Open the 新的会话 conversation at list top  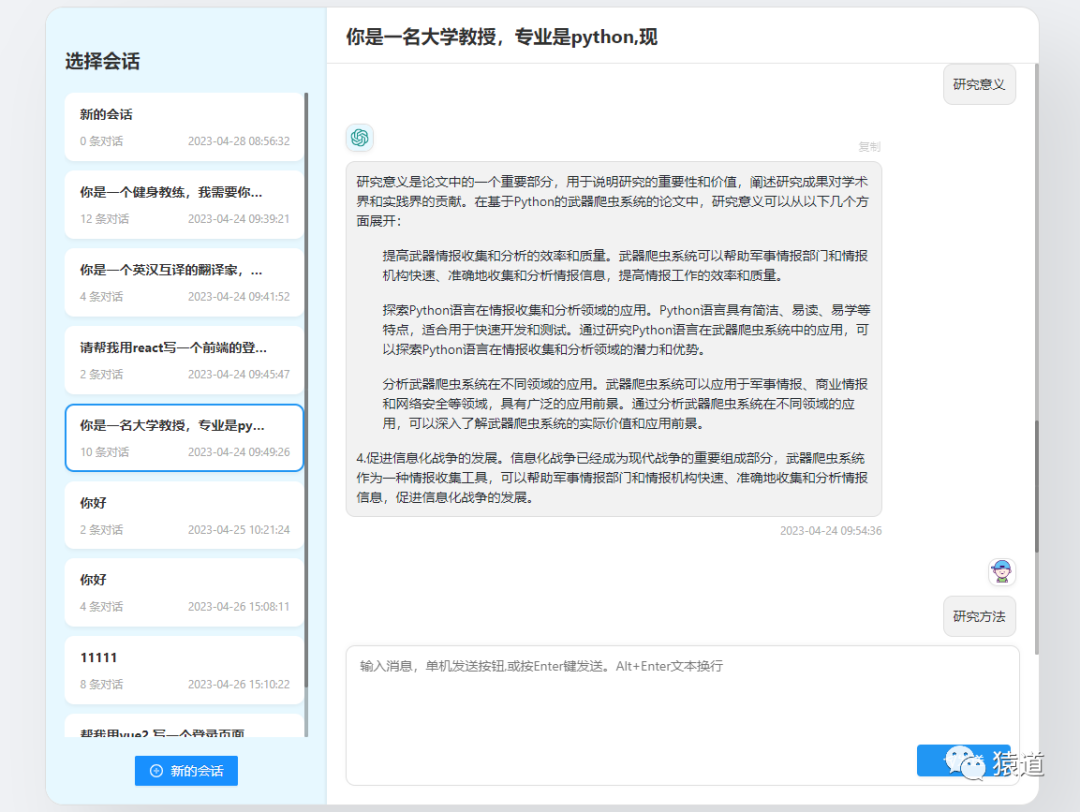point(185,126)
